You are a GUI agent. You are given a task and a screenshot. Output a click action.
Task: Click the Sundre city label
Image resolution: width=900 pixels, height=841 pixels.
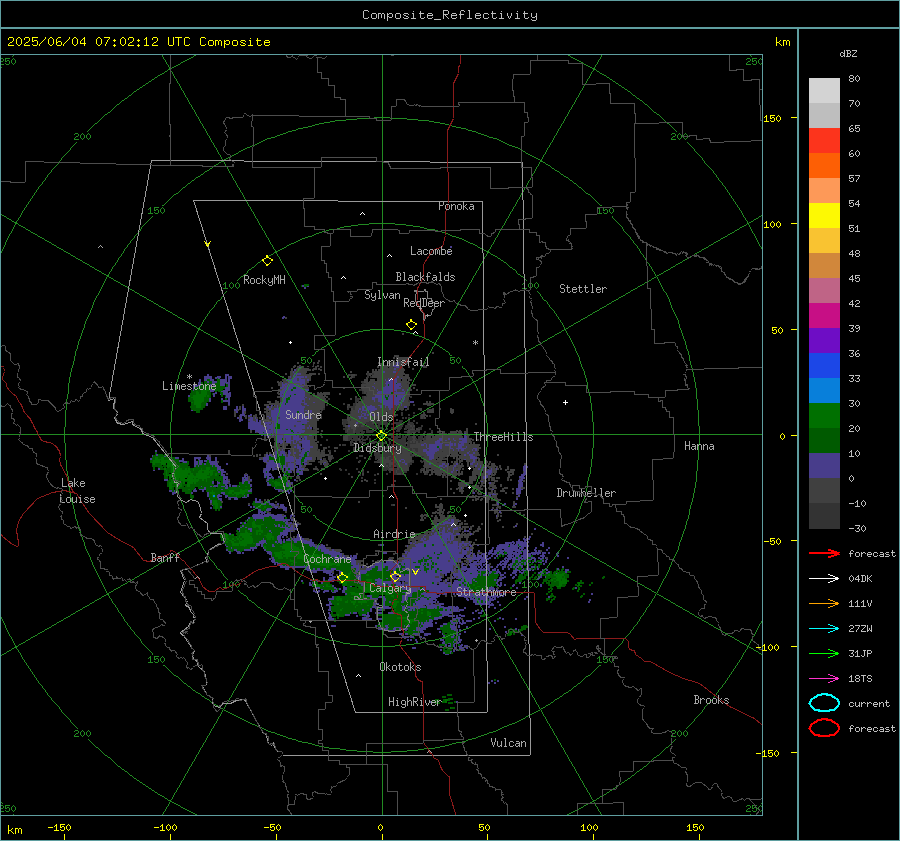[x=303, y=414]
